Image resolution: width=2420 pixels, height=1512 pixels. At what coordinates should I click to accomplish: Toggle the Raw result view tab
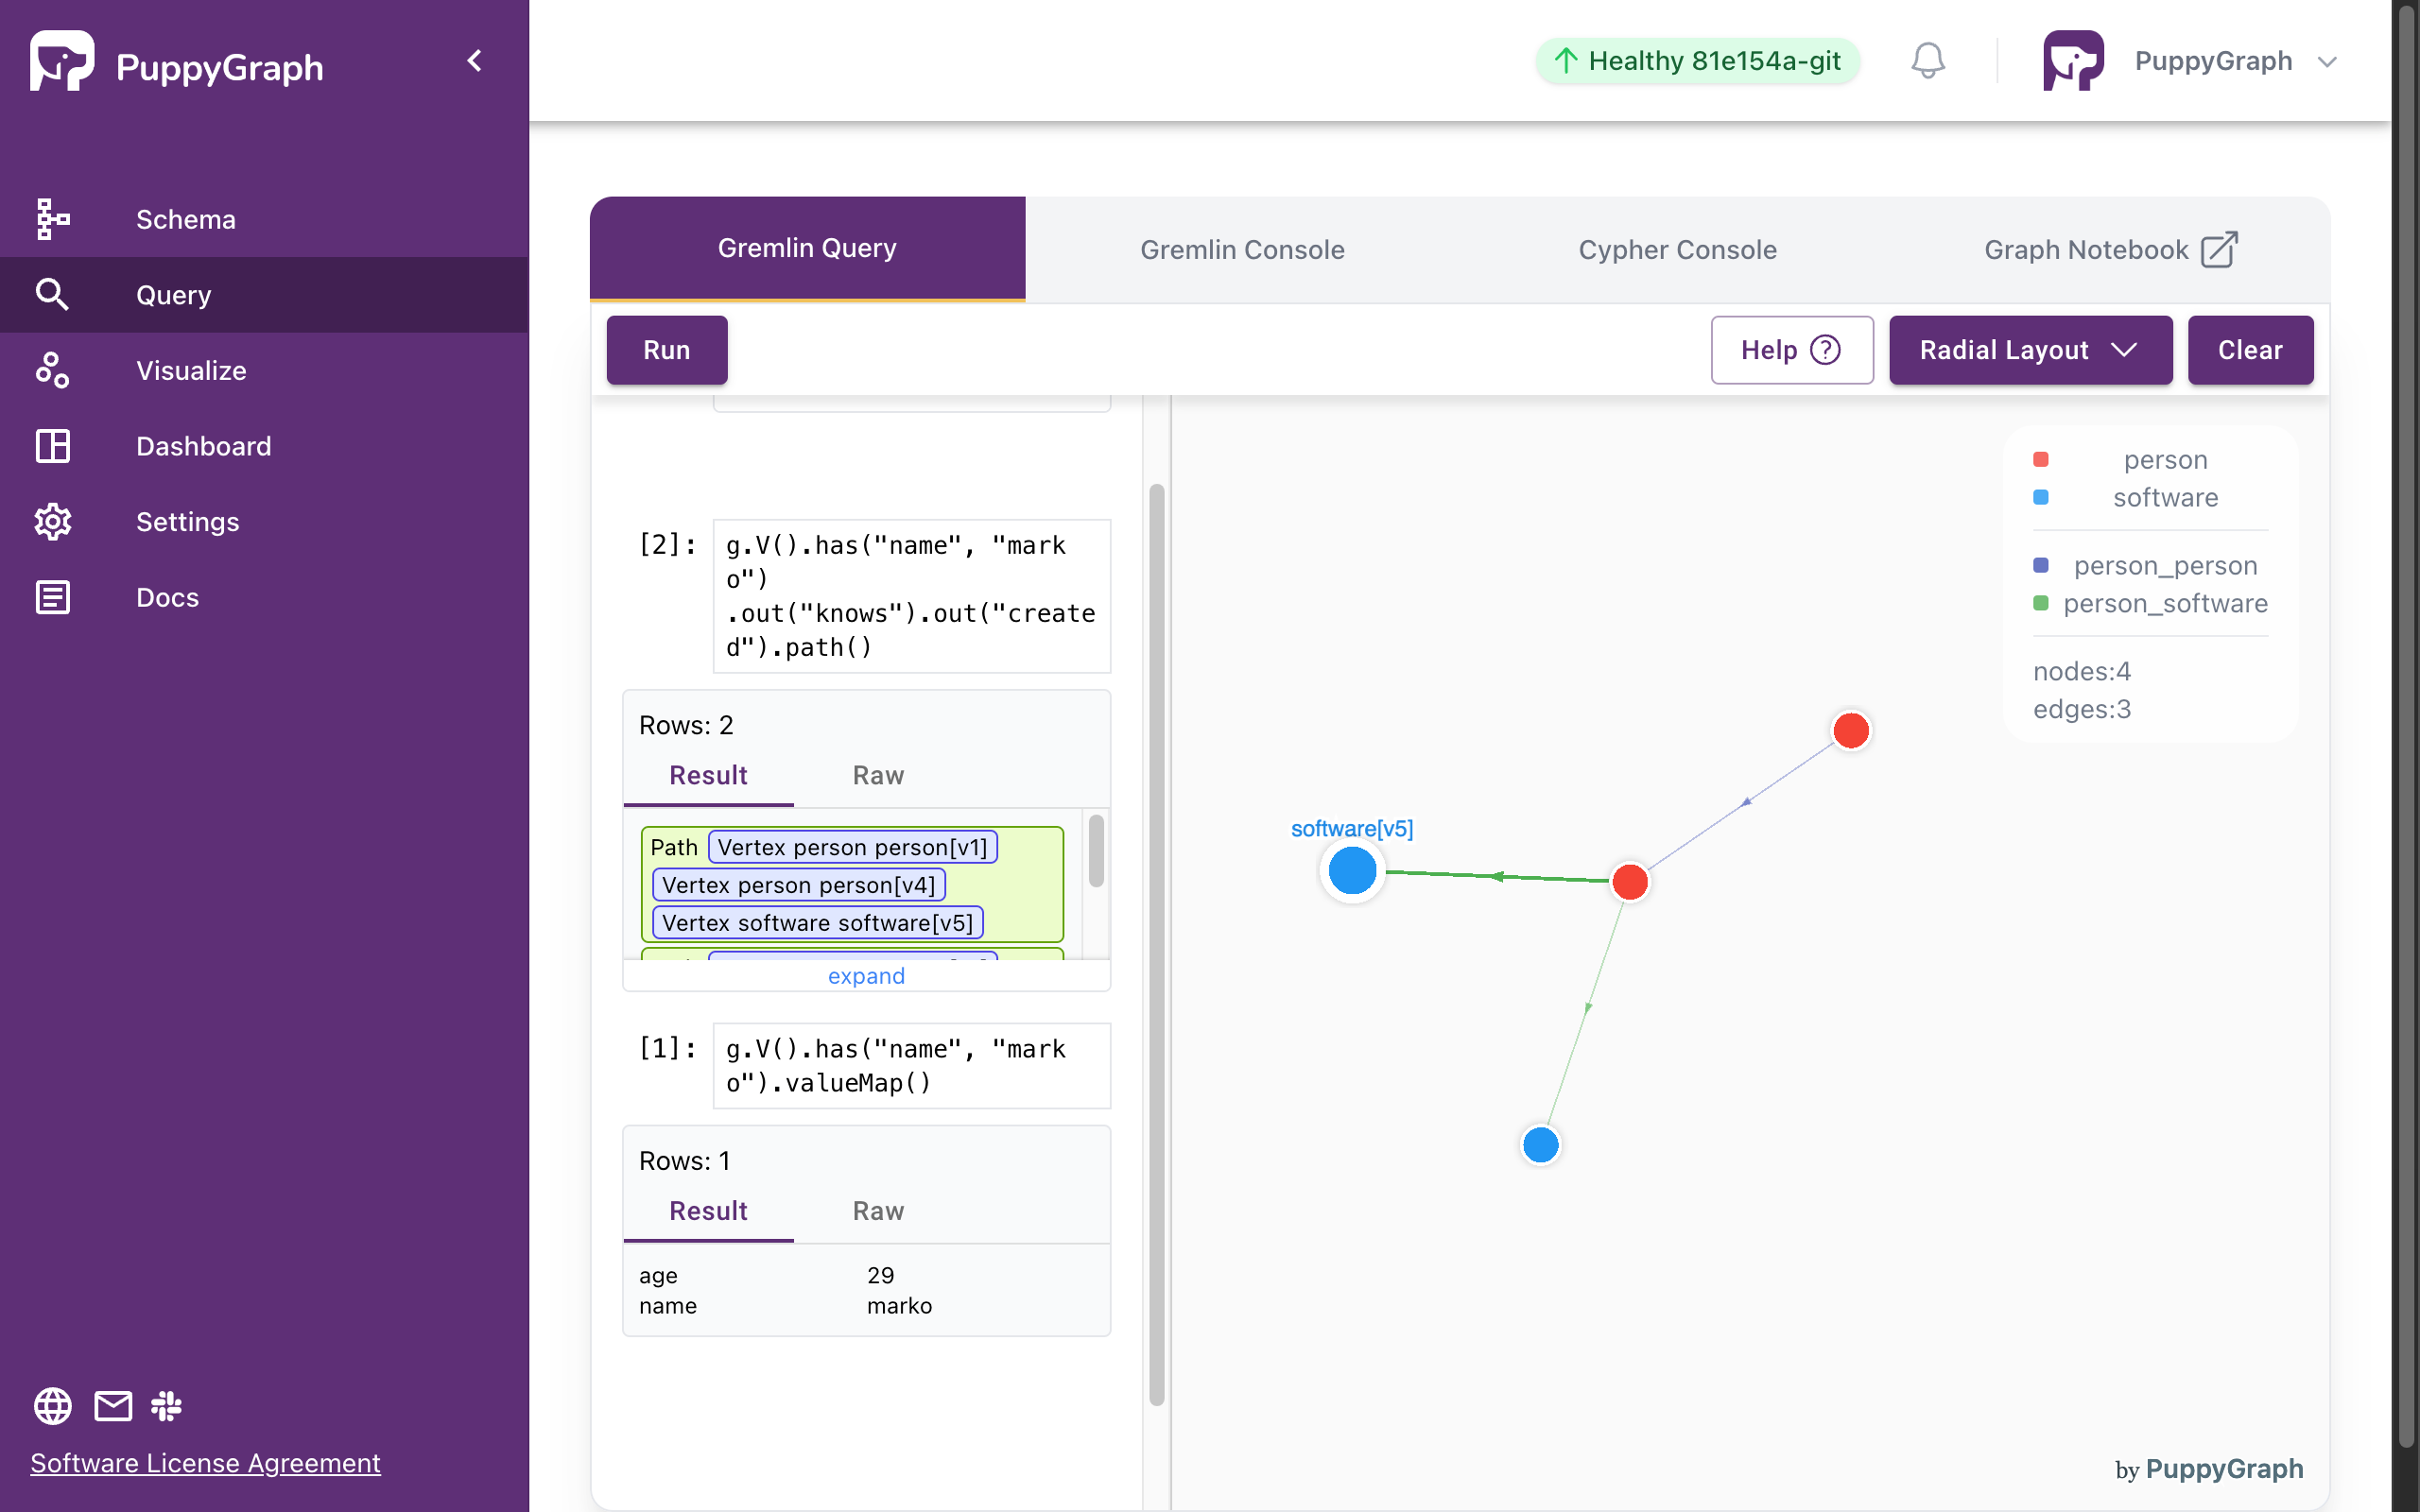[878, 773]
